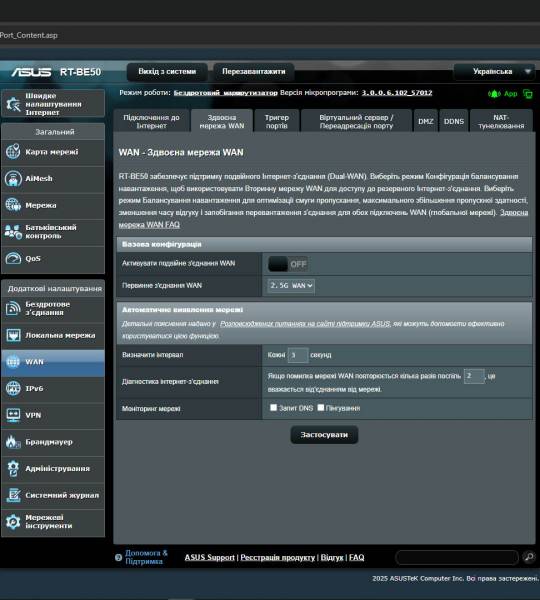
Task: Open the FAQ link in the footer
Action: pos(356,558)
